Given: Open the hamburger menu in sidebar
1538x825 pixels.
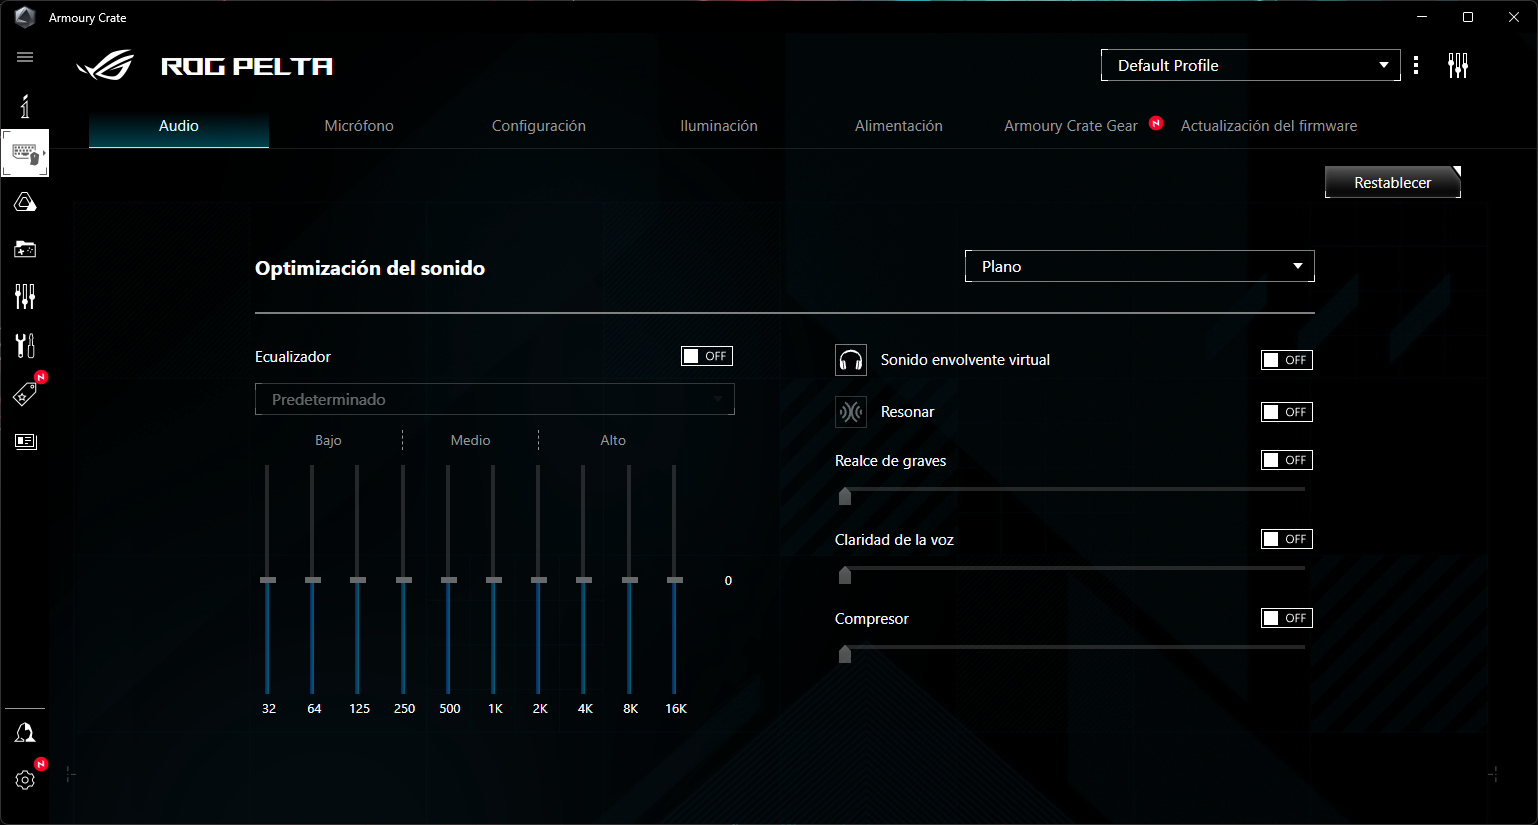Looking at the screenshot, I should [25, 57].
